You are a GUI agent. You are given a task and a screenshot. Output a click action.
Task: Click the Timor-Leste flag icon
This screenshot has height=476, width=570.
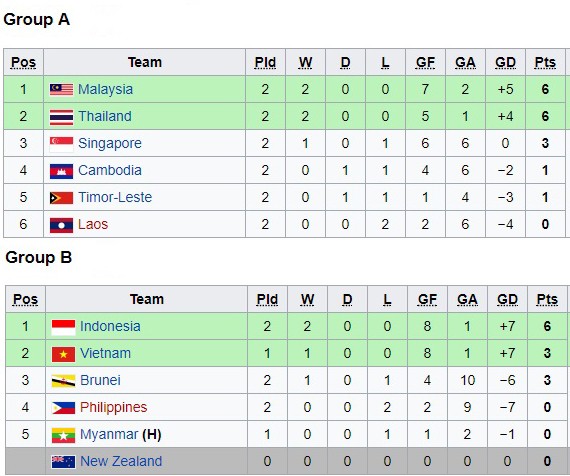[x=61, y=198]
